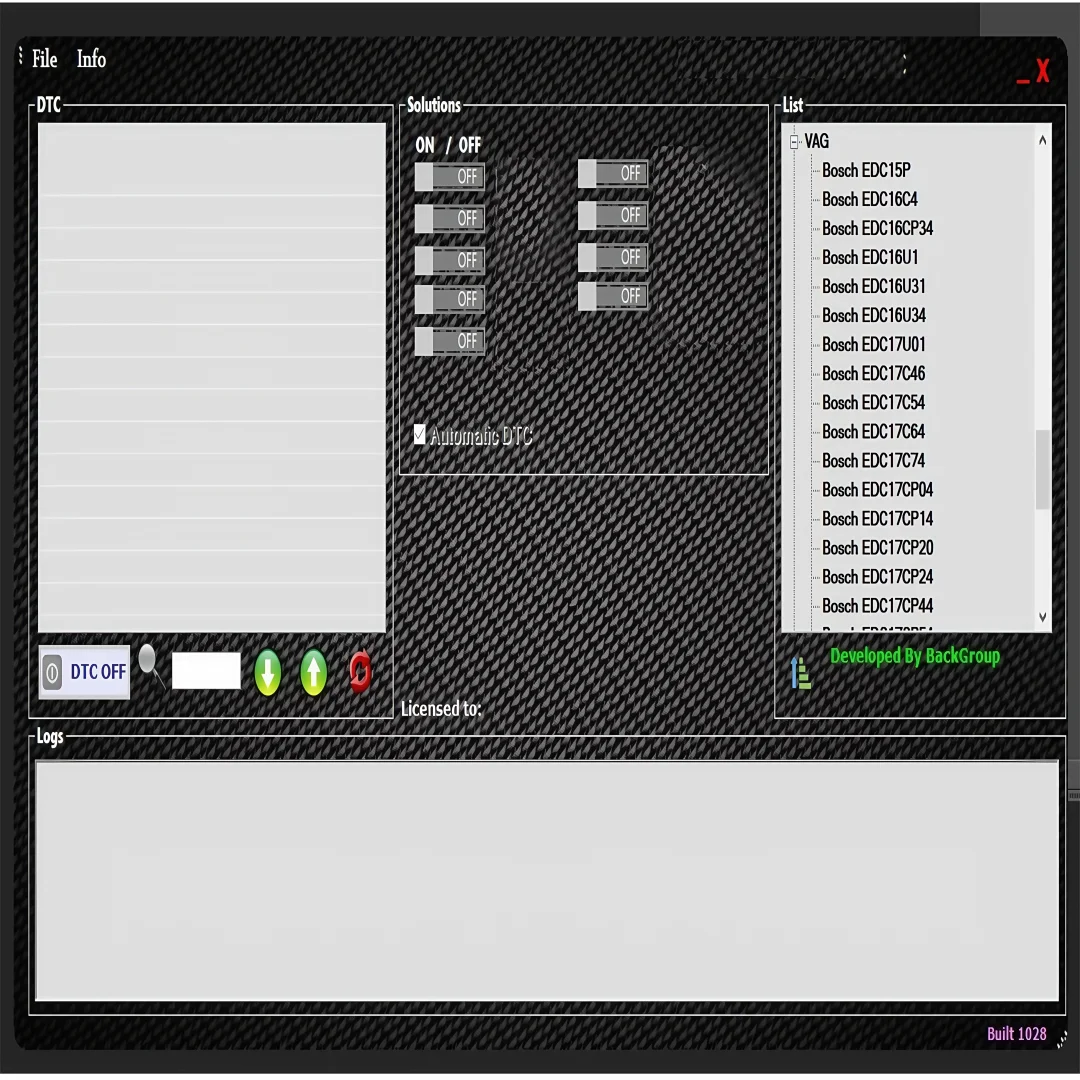Collapse the VAG tree node
The height and width of the screenshot is (1080, 1080).
pyautogui.click(x=793, y=141)
